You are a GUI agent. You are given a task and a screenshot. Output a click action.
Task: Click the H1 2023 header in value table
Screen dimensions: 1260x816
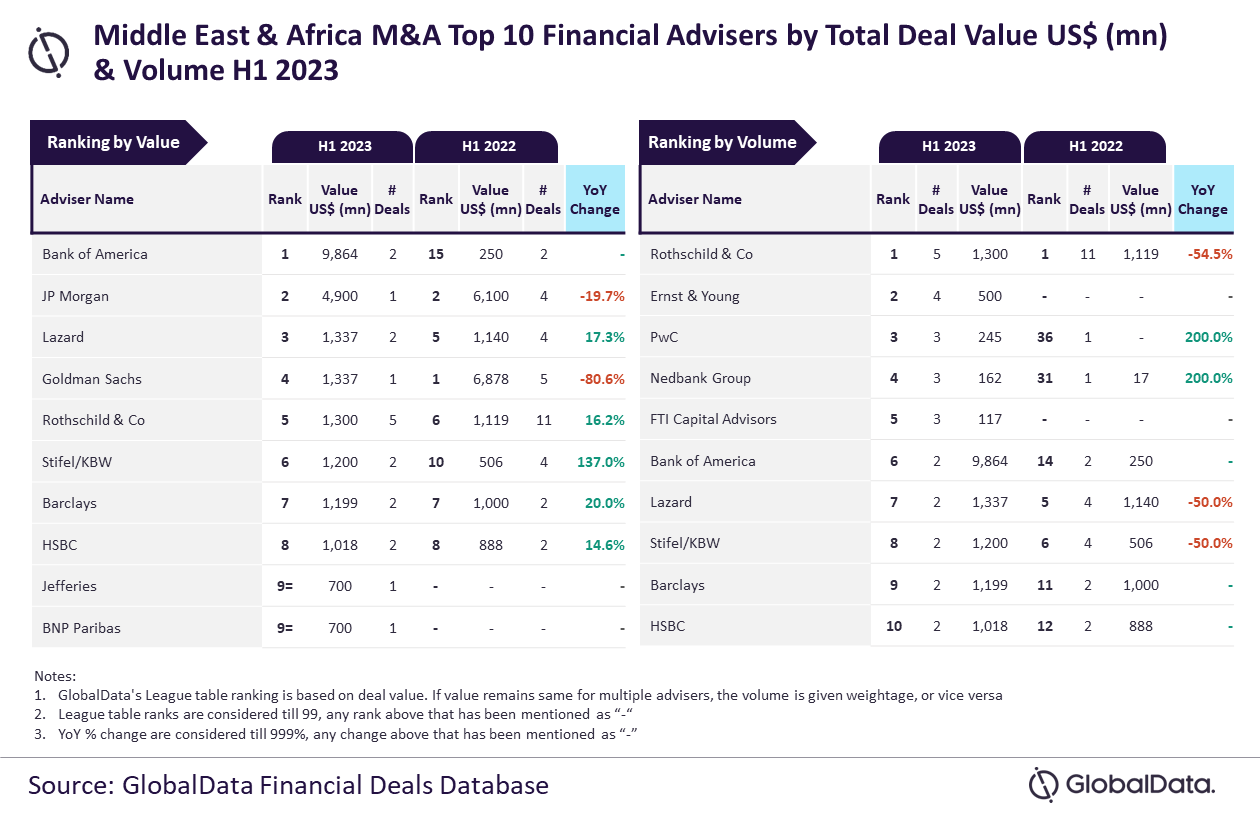click(344, 146)
